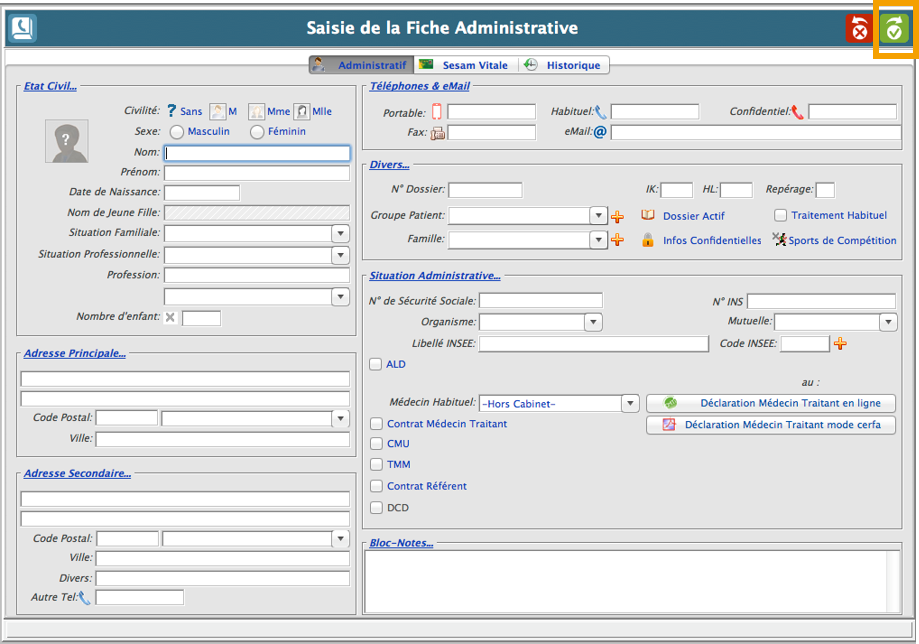The image size is (919, 644).
Task: Check the Contrat Médecin Traitant box
Action: coord(377,424)
